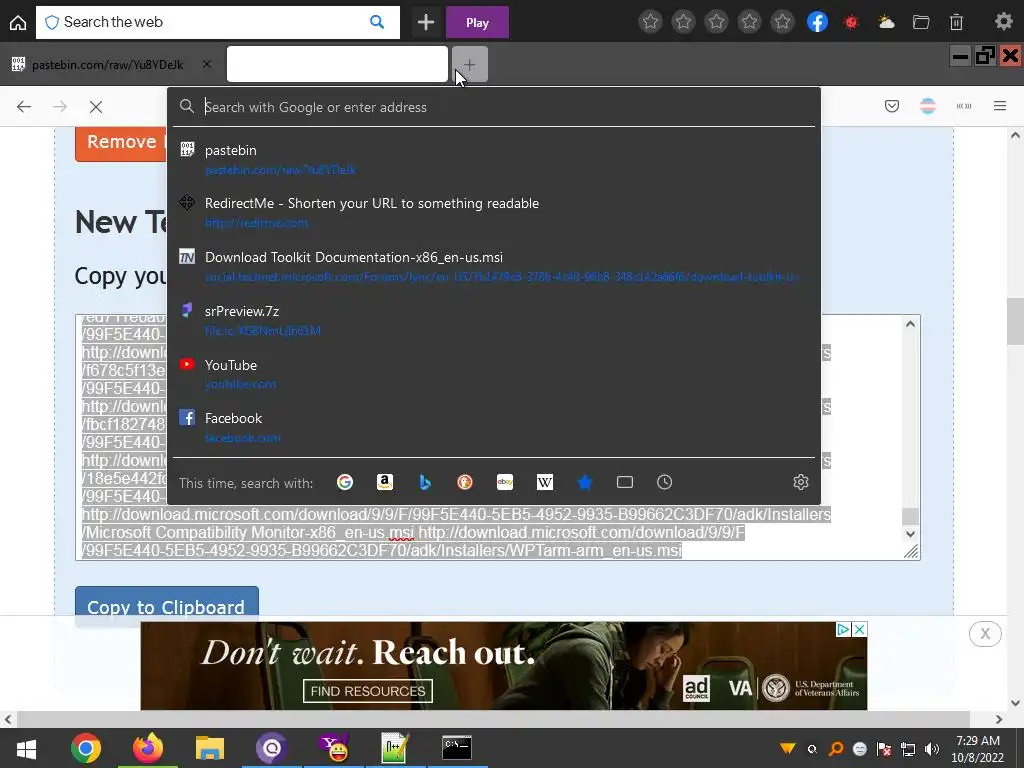Search this time with Bing
This screenshot has height=768, width=1024.
pos(425,482)
